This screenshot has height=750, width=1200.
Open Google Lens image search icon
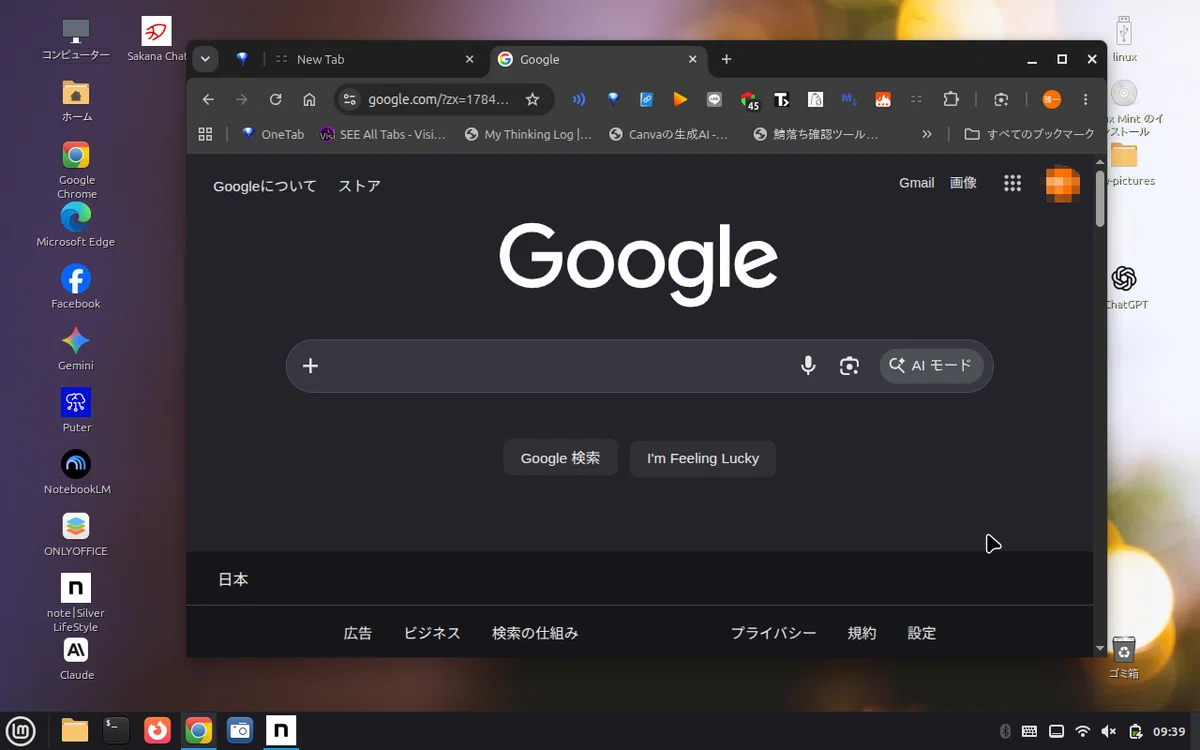click(x=849, y=366)
